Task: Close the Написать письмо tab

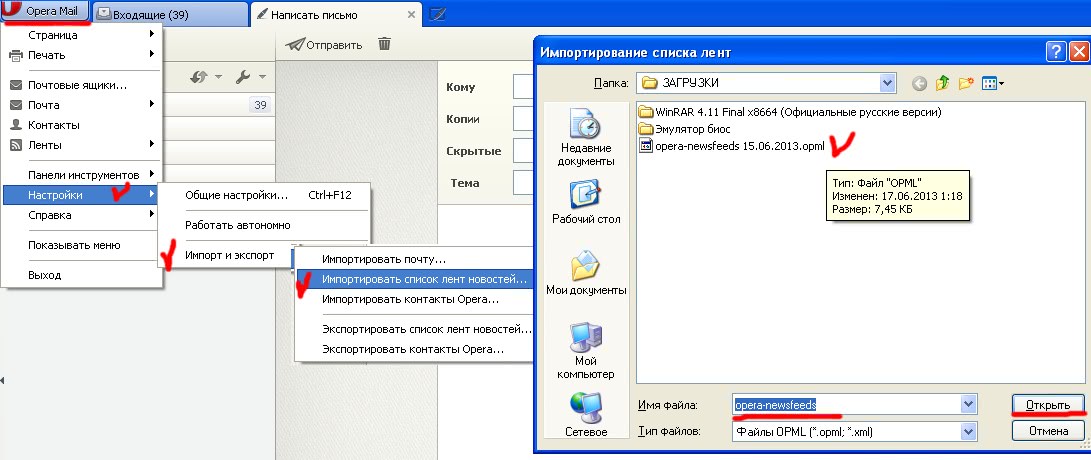Action: (x=411, y=14)
